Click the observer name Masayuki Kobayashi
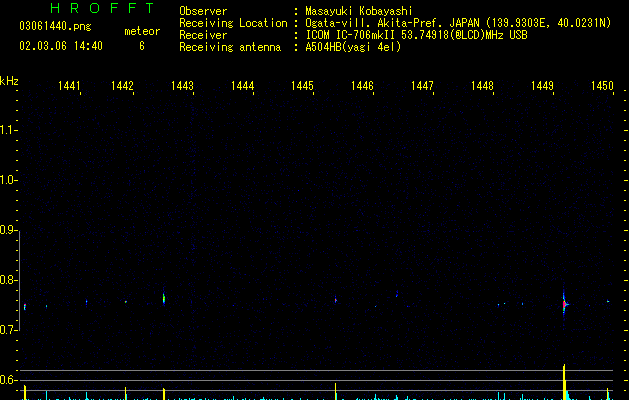 click(x=359, y=11)
